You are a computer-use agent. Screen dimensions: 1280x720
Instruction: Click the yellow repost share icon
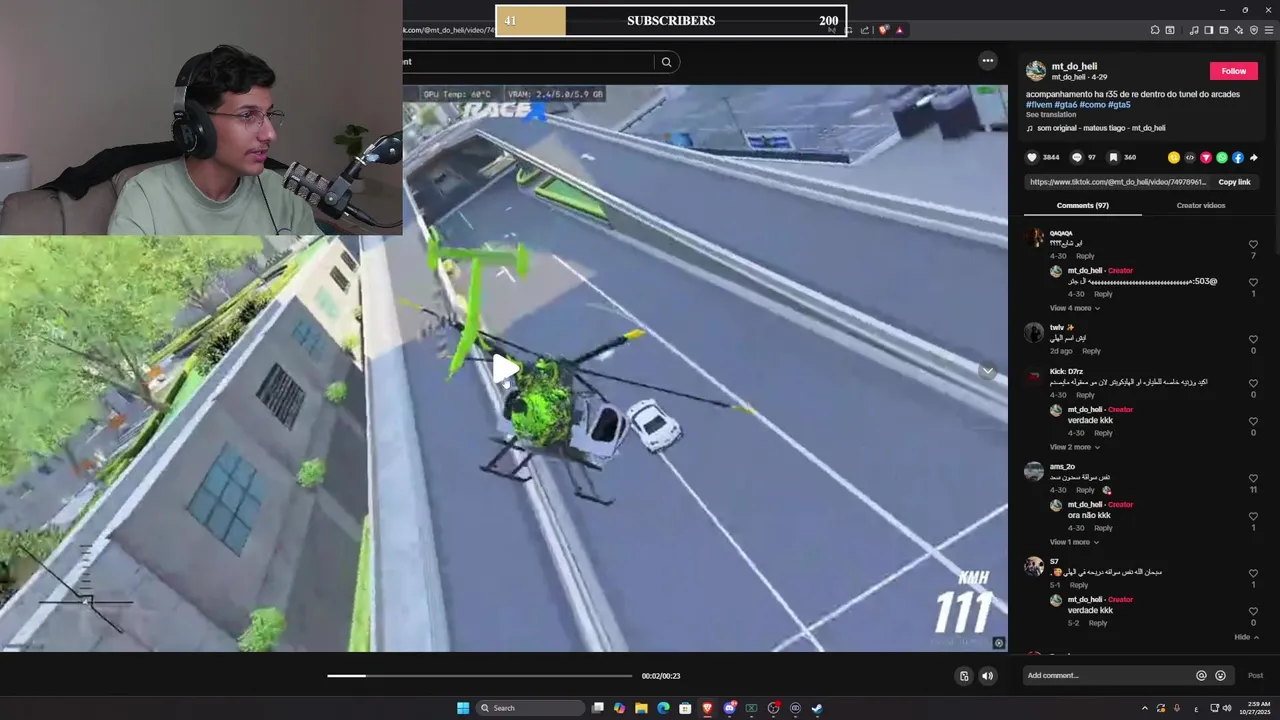coord(1174,157)
